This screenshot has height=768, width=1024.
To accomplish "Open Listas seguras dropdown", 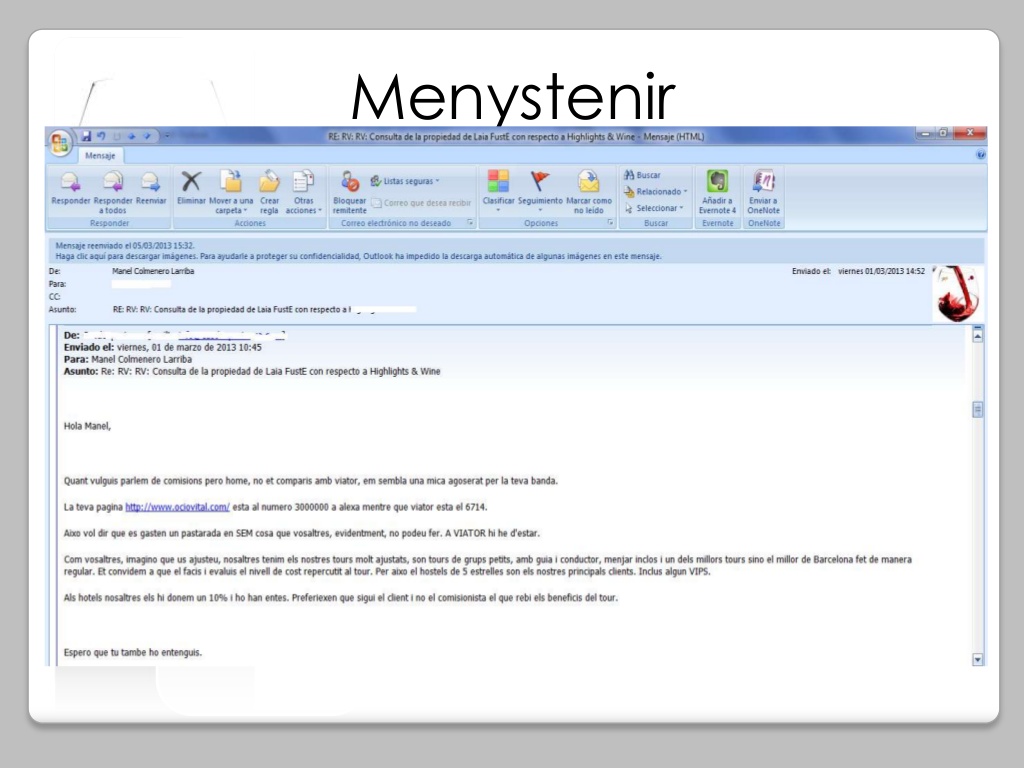I will coord(405,181).
